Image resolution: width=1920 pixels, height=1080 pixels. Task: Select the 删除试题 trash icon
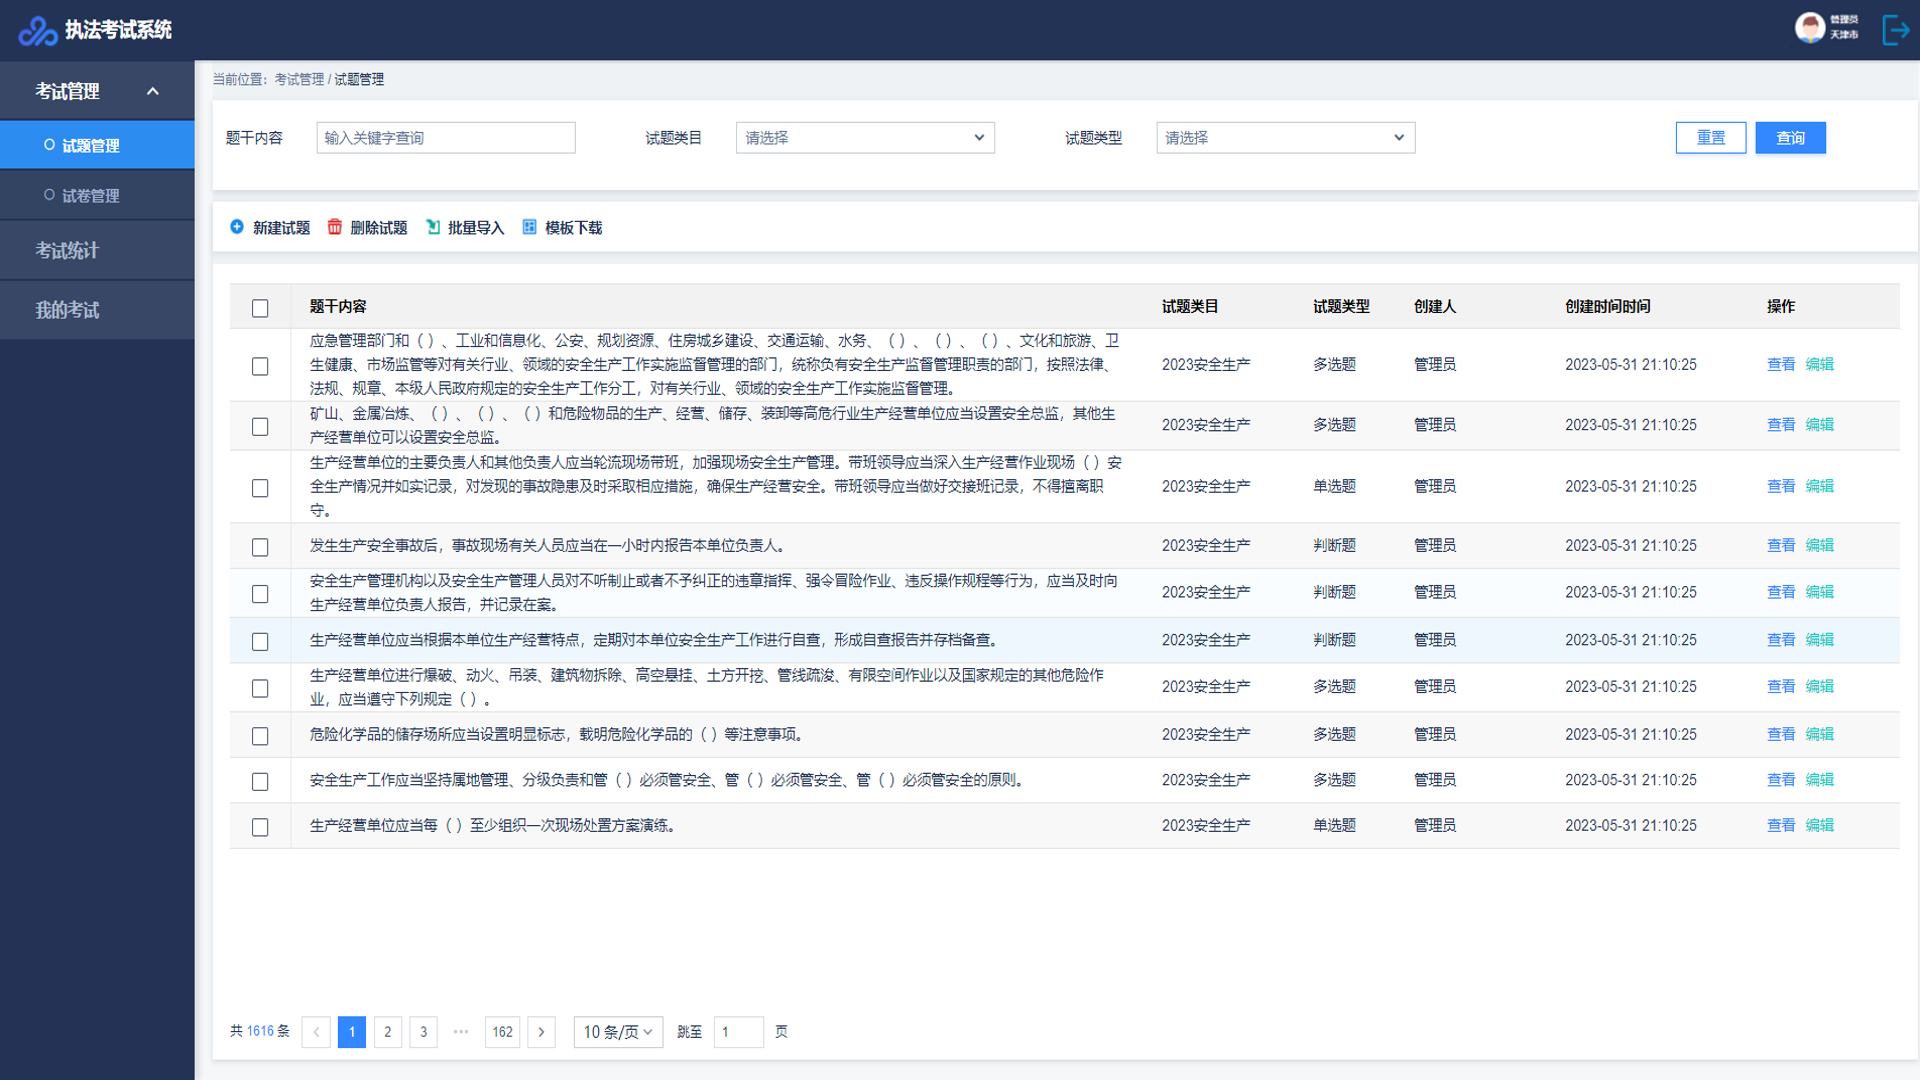coord(335,227)
